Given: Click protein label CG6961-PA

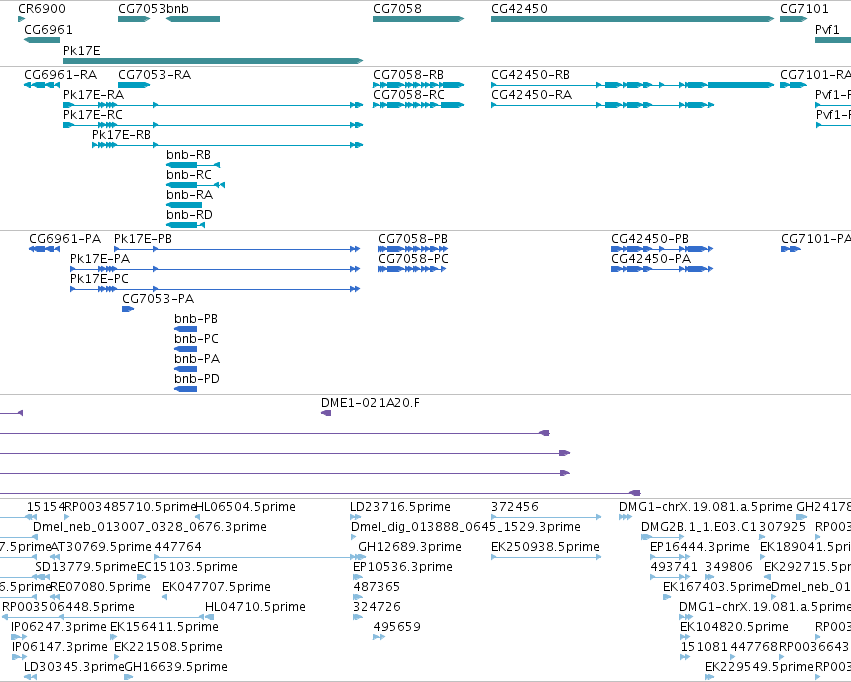Looking at the screenshot, I should pyautogui.click(x=65, y=239).
